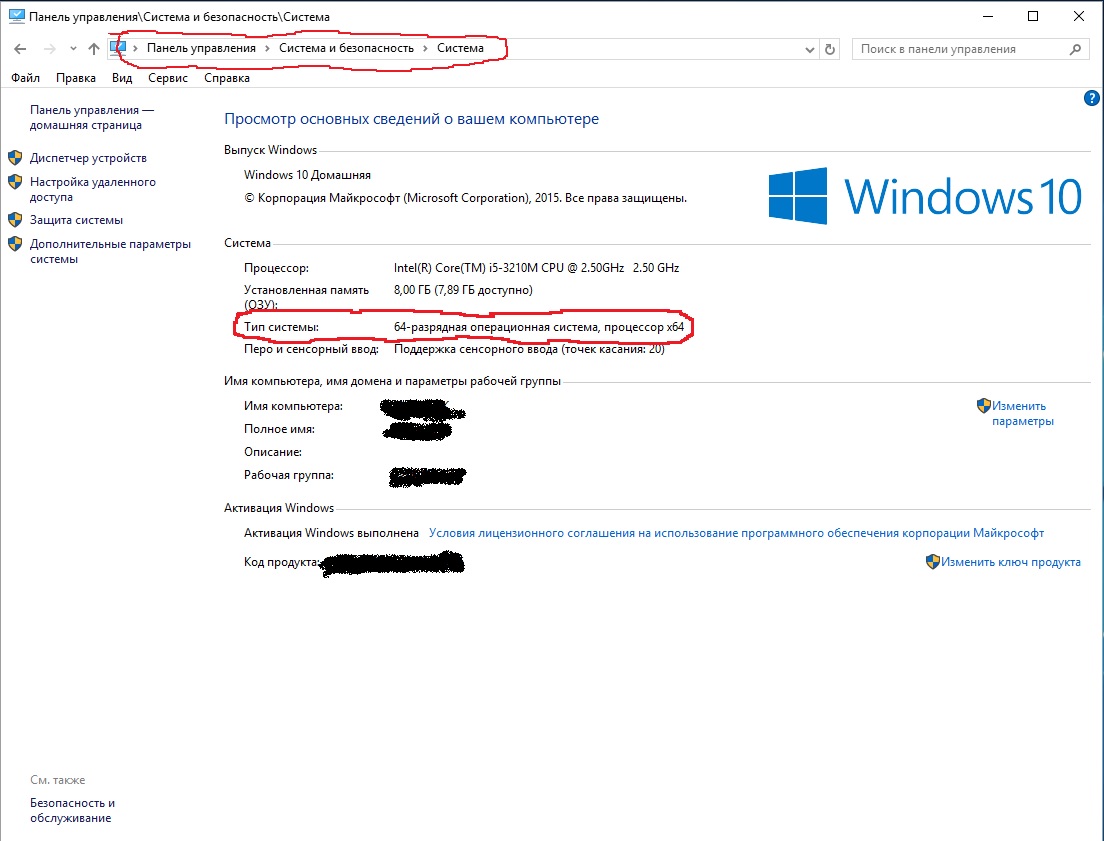Click shield icon beside 'Дополнительные параметры системы'
The width and height of the screenshot is (1104, 841).
point(15,244)
